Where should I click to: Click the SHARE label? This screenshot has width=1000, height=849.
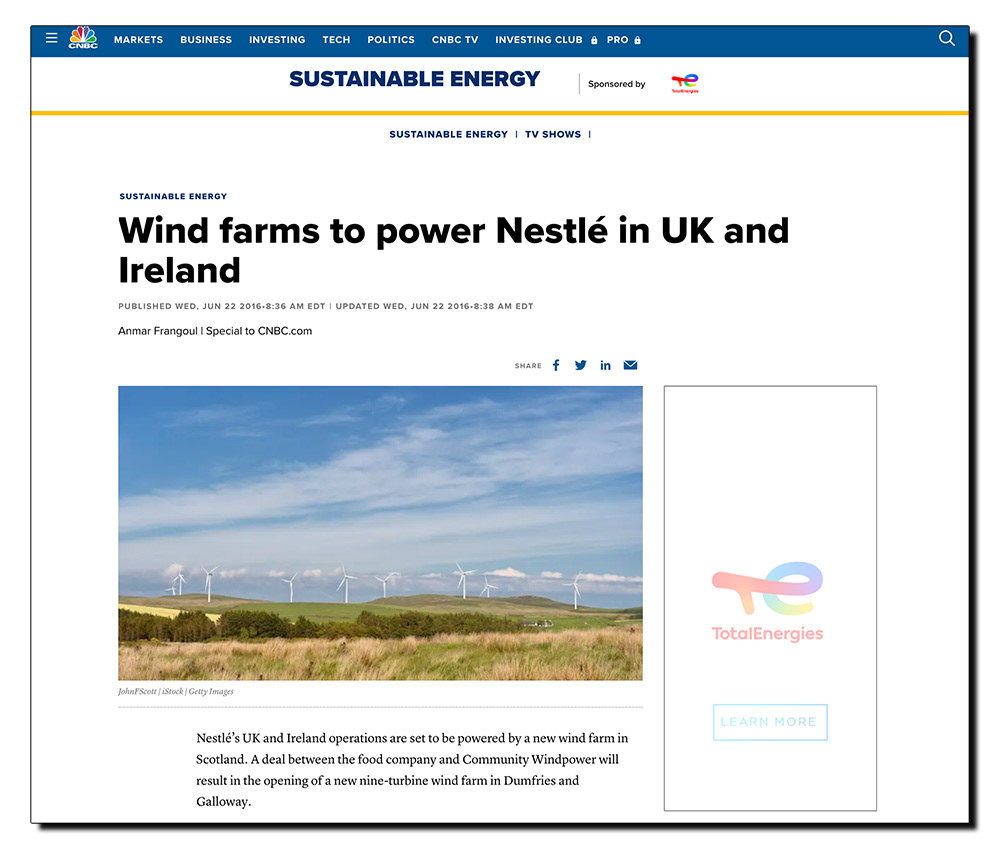coord(528,366)
